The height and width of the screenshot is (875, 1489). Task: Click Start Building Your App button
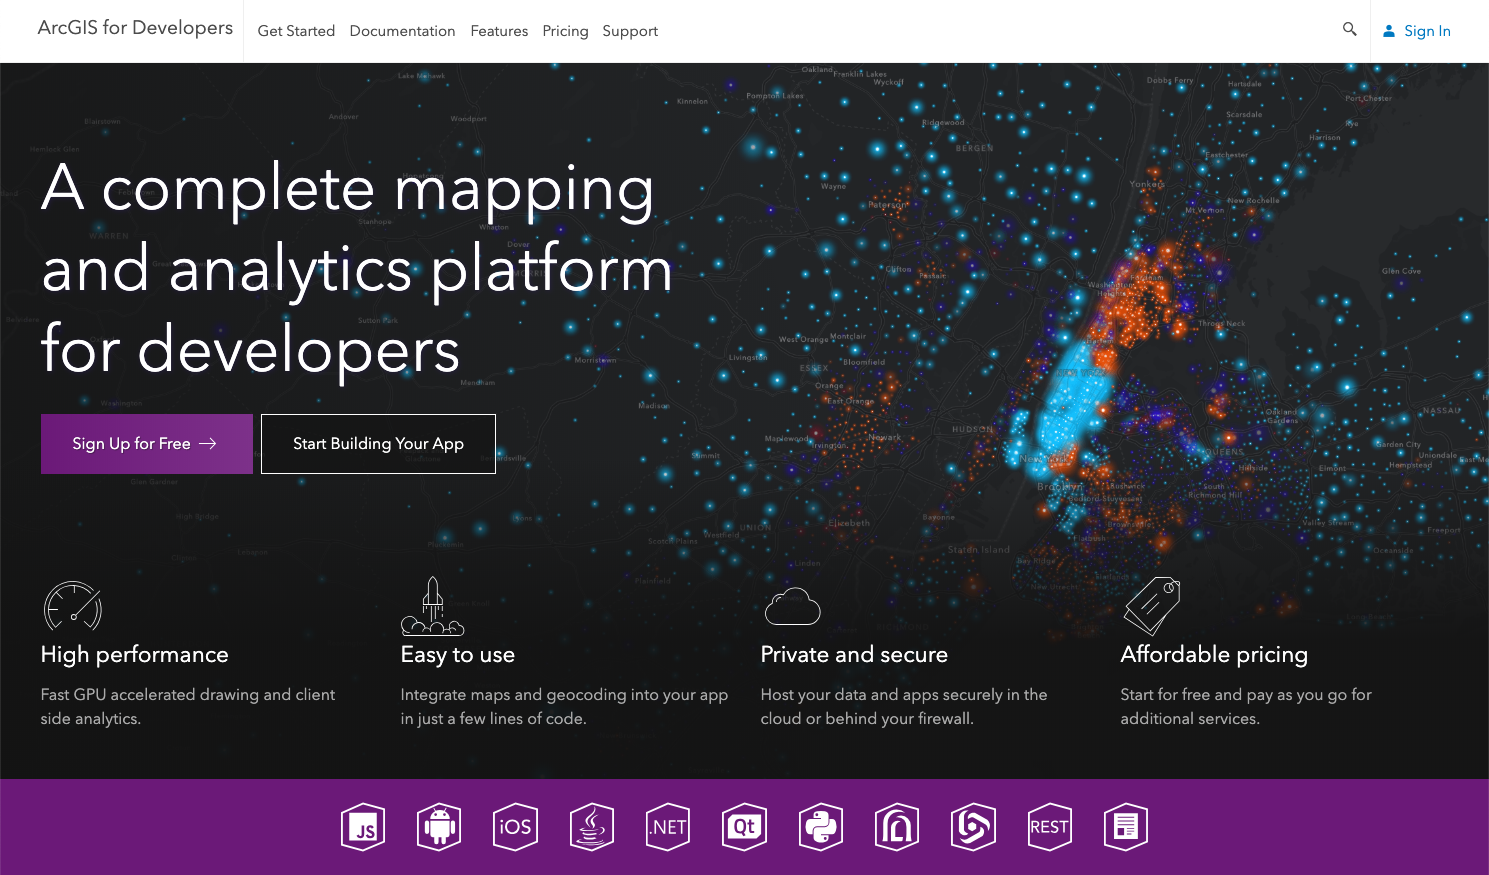(x=378, y=444)
